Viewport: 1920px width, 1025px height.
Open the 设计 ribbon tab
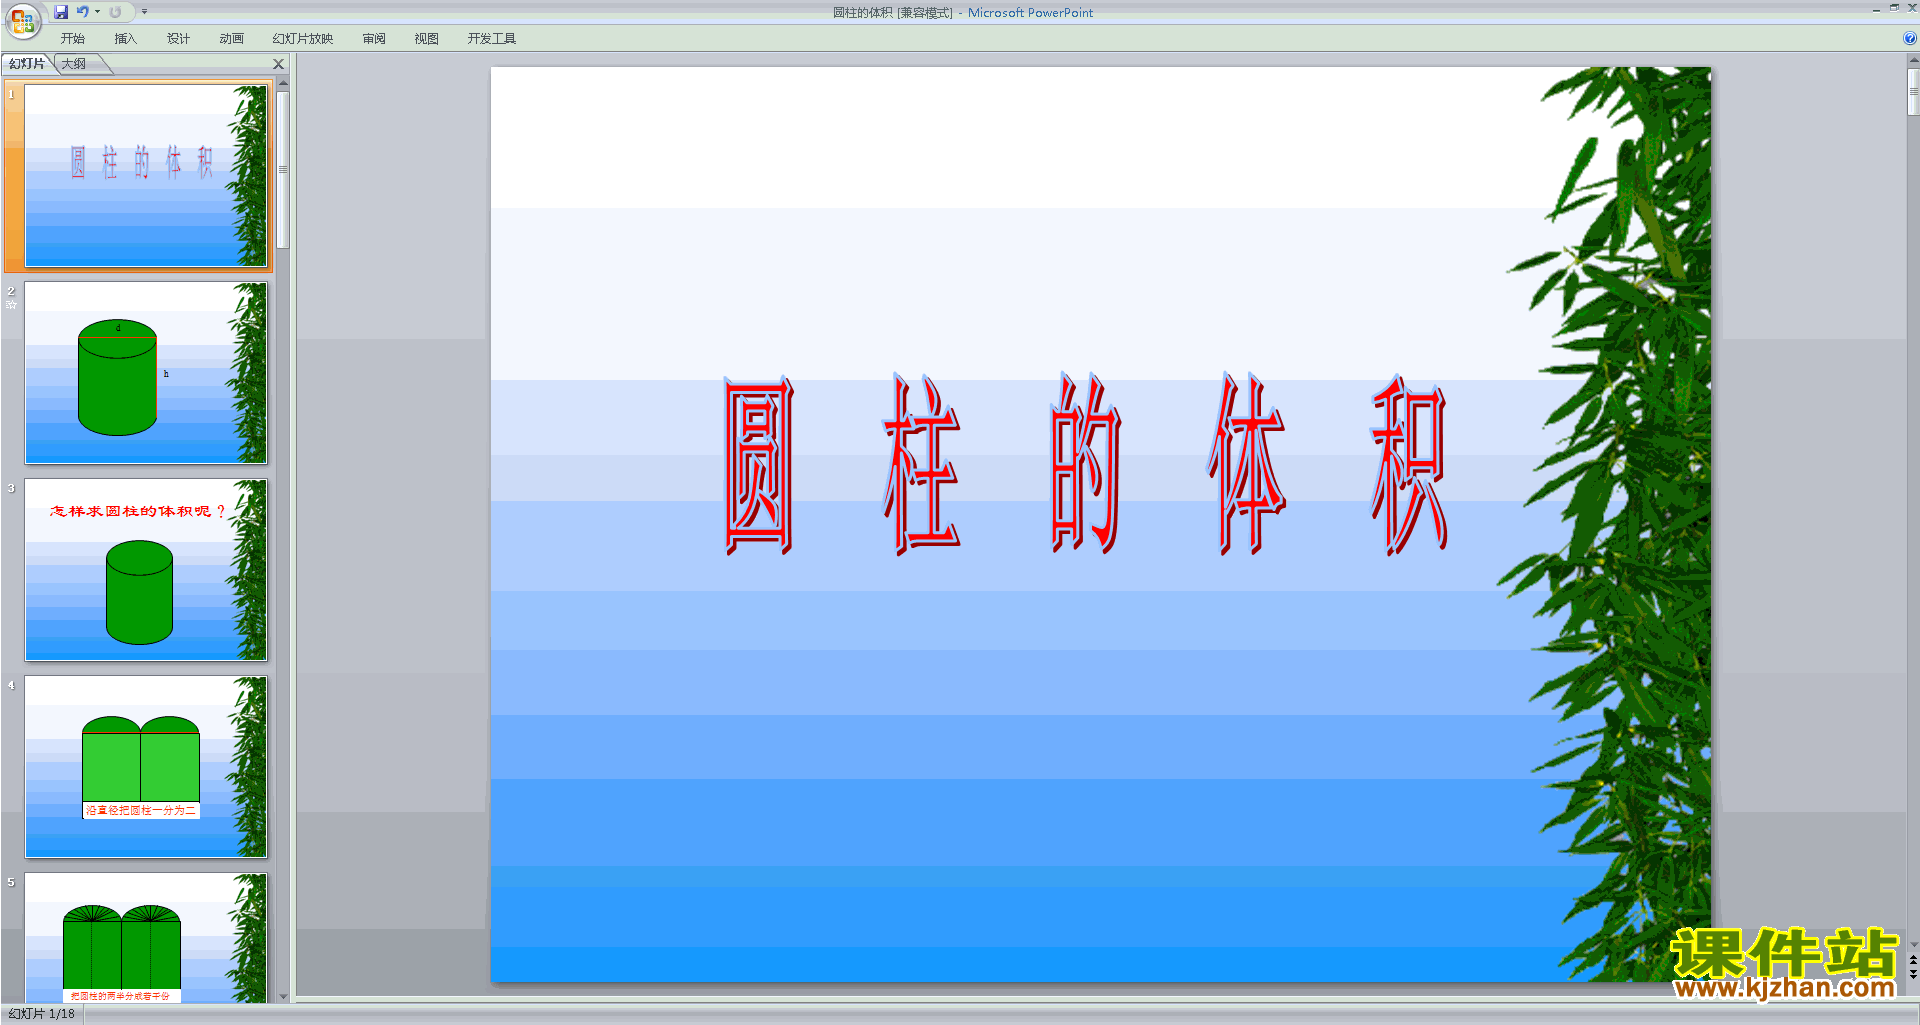178,39
